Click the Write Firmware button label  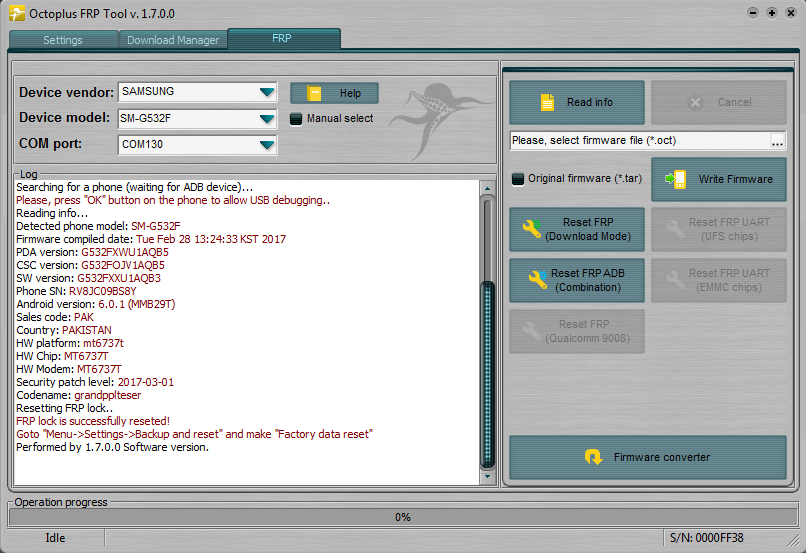736,179
